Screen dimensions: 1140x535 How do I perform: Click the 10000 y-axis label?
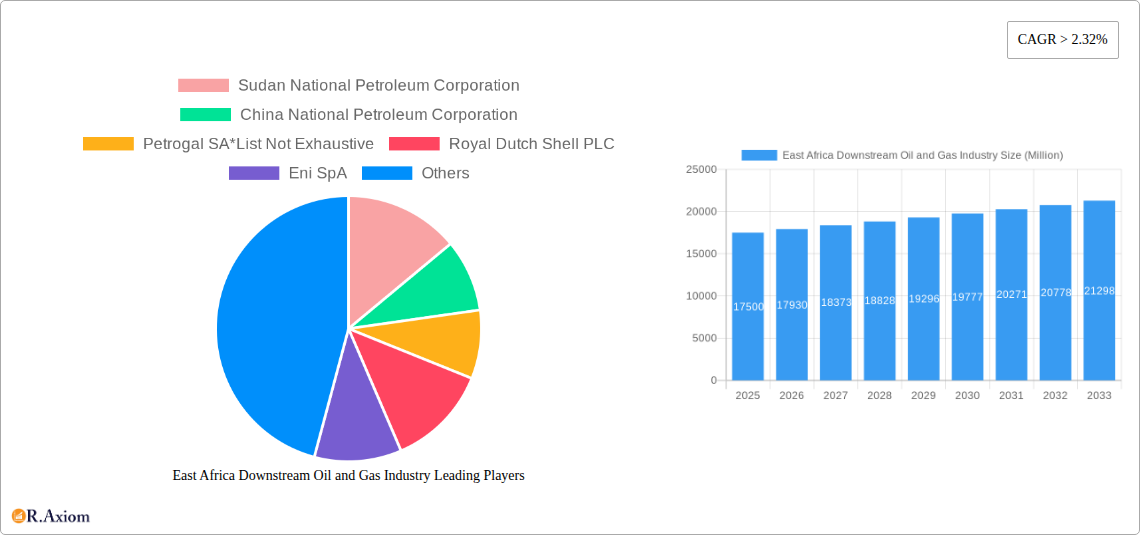coord(701,296)
